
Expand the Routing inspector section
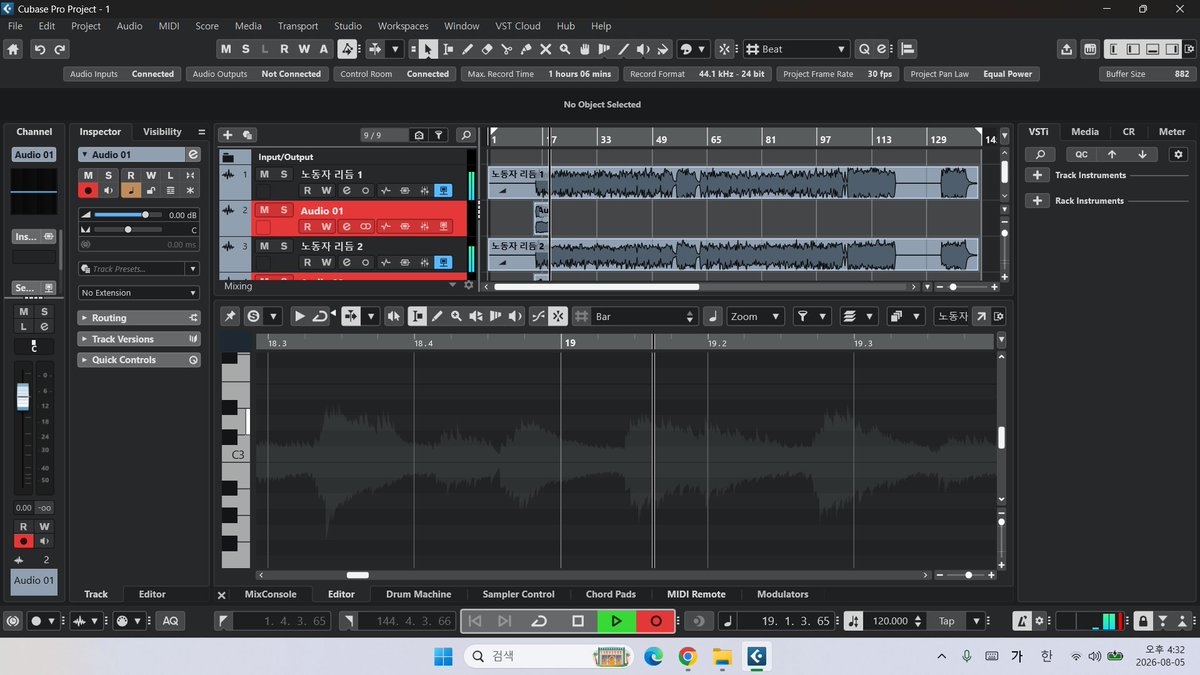pos(139,318)
